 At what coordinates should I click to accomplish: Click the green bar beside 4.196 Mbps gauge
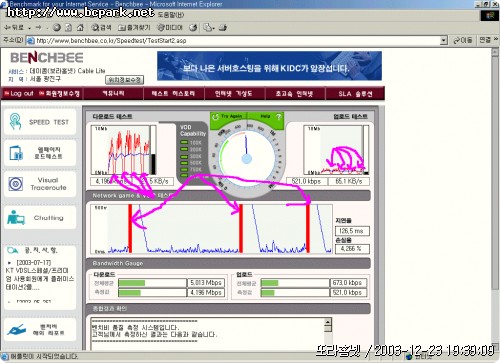click(130, 293)
